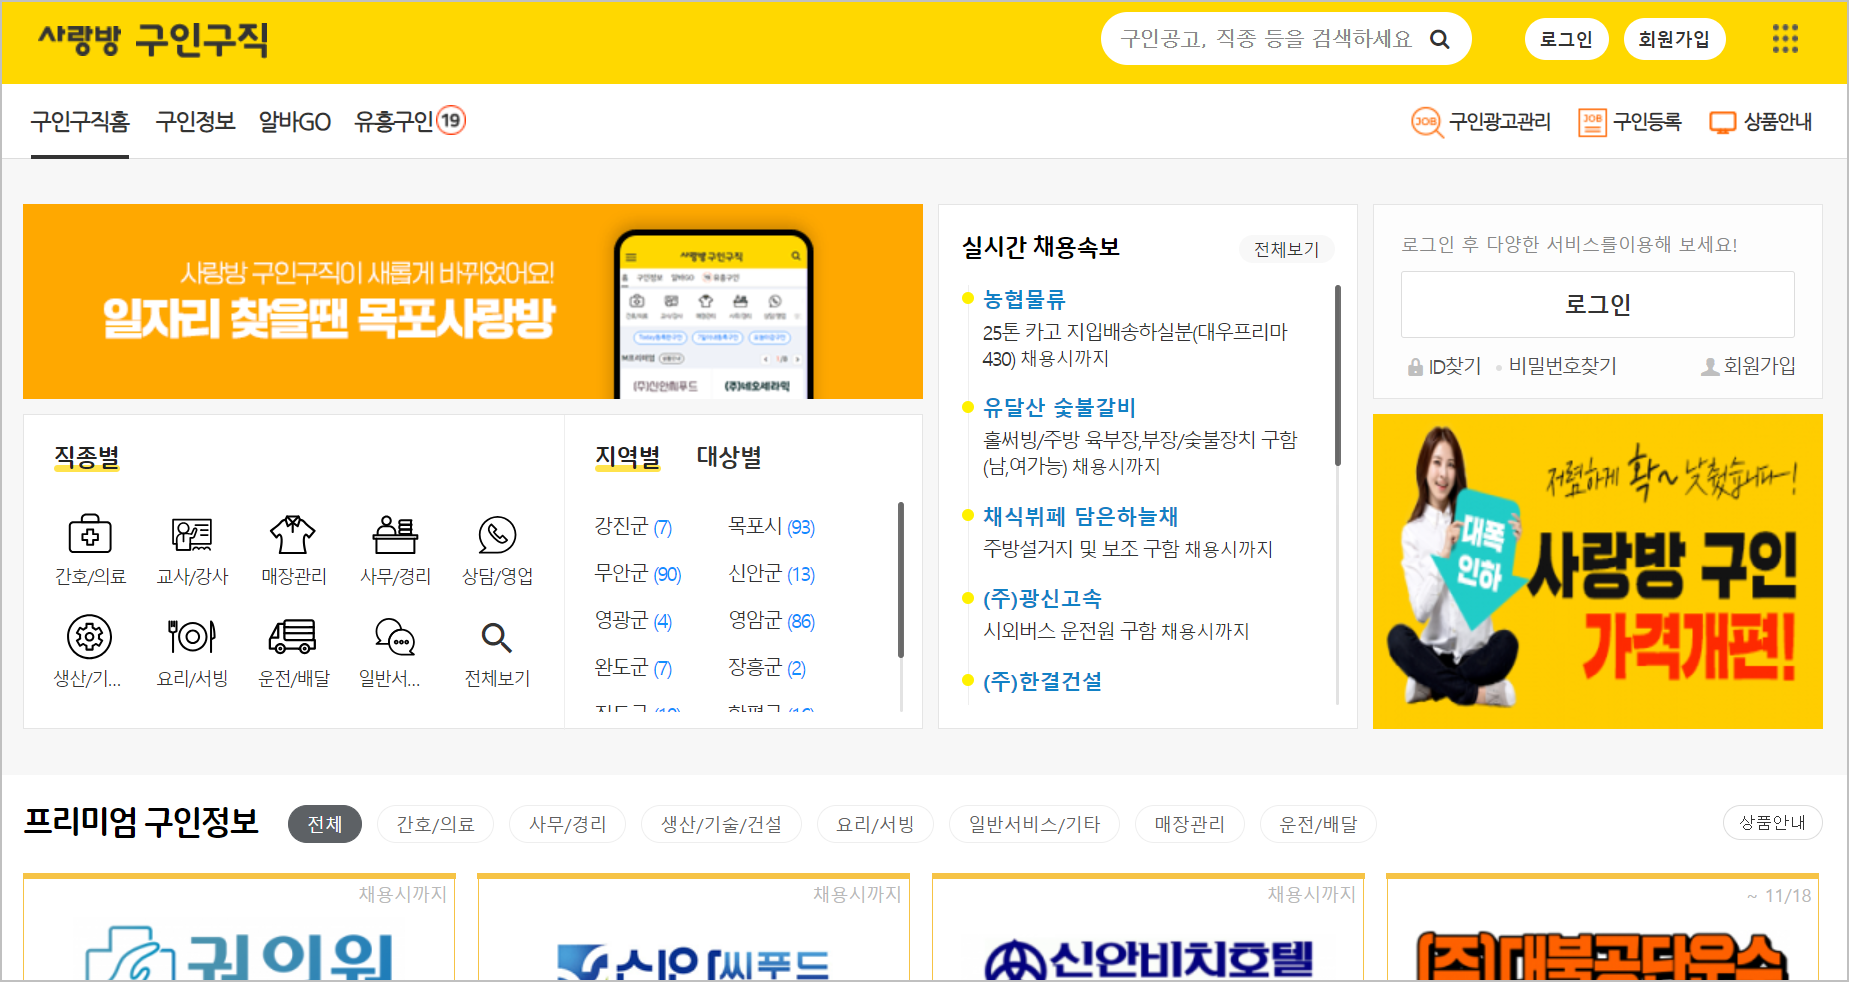Click the large 로그인 button in login box
The height and width of the screenshot is (982, 1849).
click(1597, 304)
